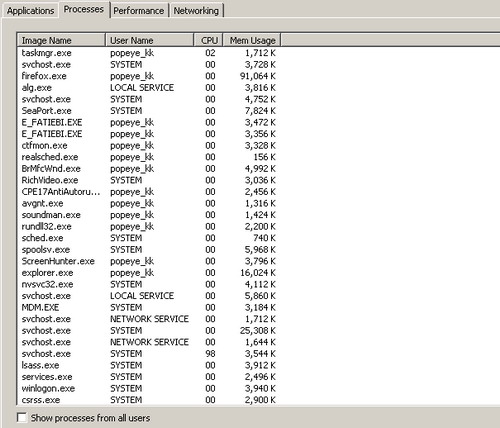The height and width of the screenshot is (428, 500).
Task: Select the svchost.exe row using 98 CPU
Action: tap(149, 353)
